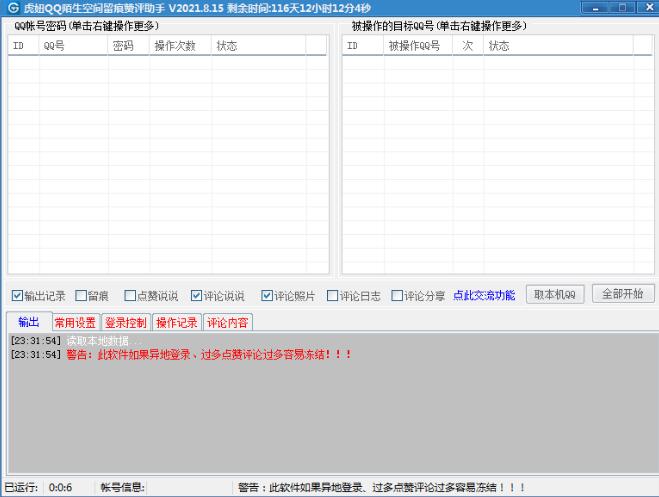
Task: Click 状态 column header in target list
Action: pos(559,45)
